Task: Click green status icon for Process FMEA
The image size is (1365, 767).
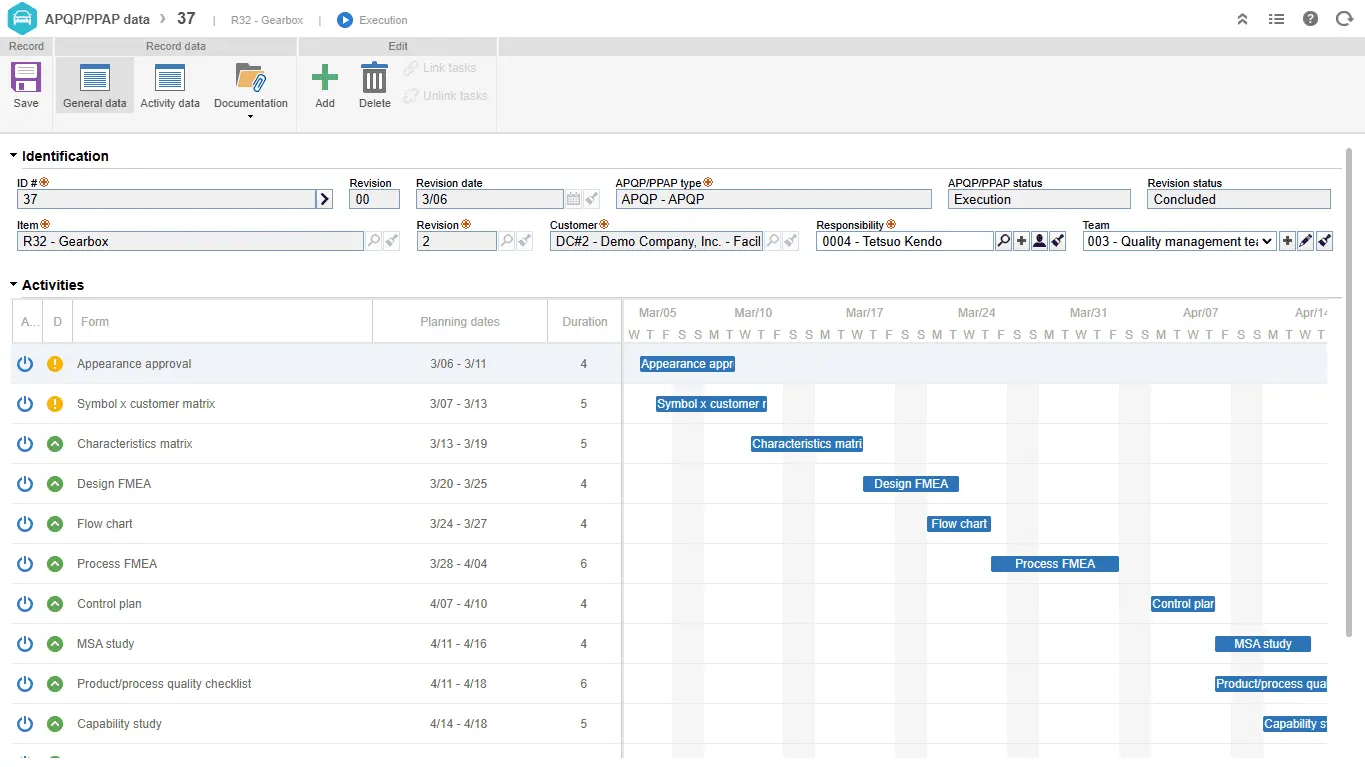Action: [55, 564]
